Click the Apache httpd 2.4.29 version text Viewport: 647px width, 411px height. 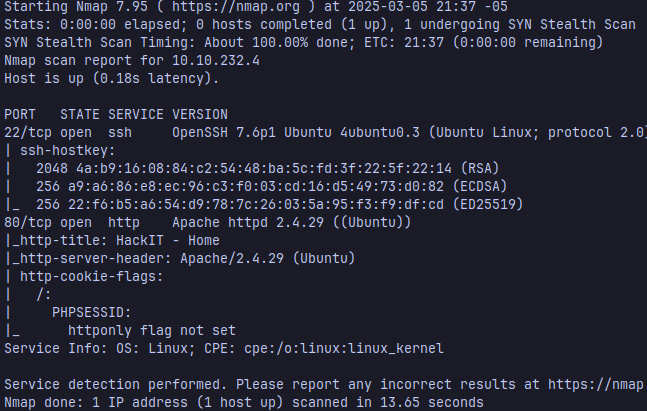click(238, 221)
